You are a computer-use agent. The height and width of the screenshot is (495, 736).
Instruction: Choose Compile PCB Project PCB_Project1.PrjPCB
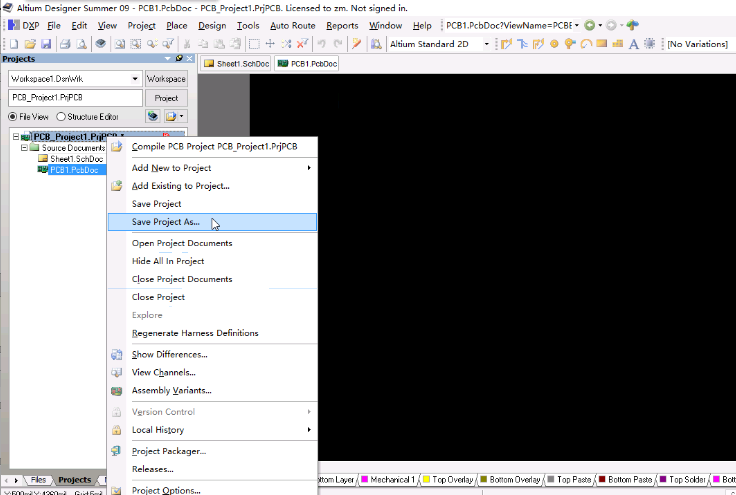[212, 147]
